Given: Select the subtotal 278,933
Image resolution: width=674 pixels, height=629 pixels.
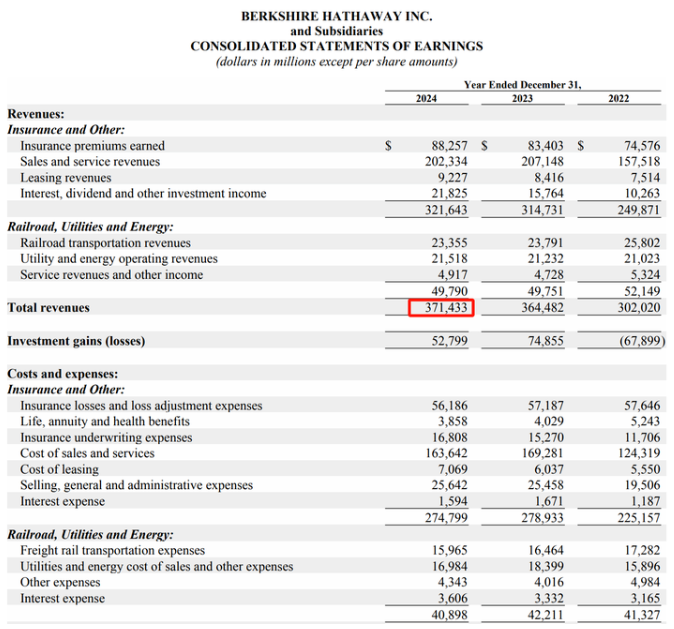Looking at the screenshot, I should 542,518.
